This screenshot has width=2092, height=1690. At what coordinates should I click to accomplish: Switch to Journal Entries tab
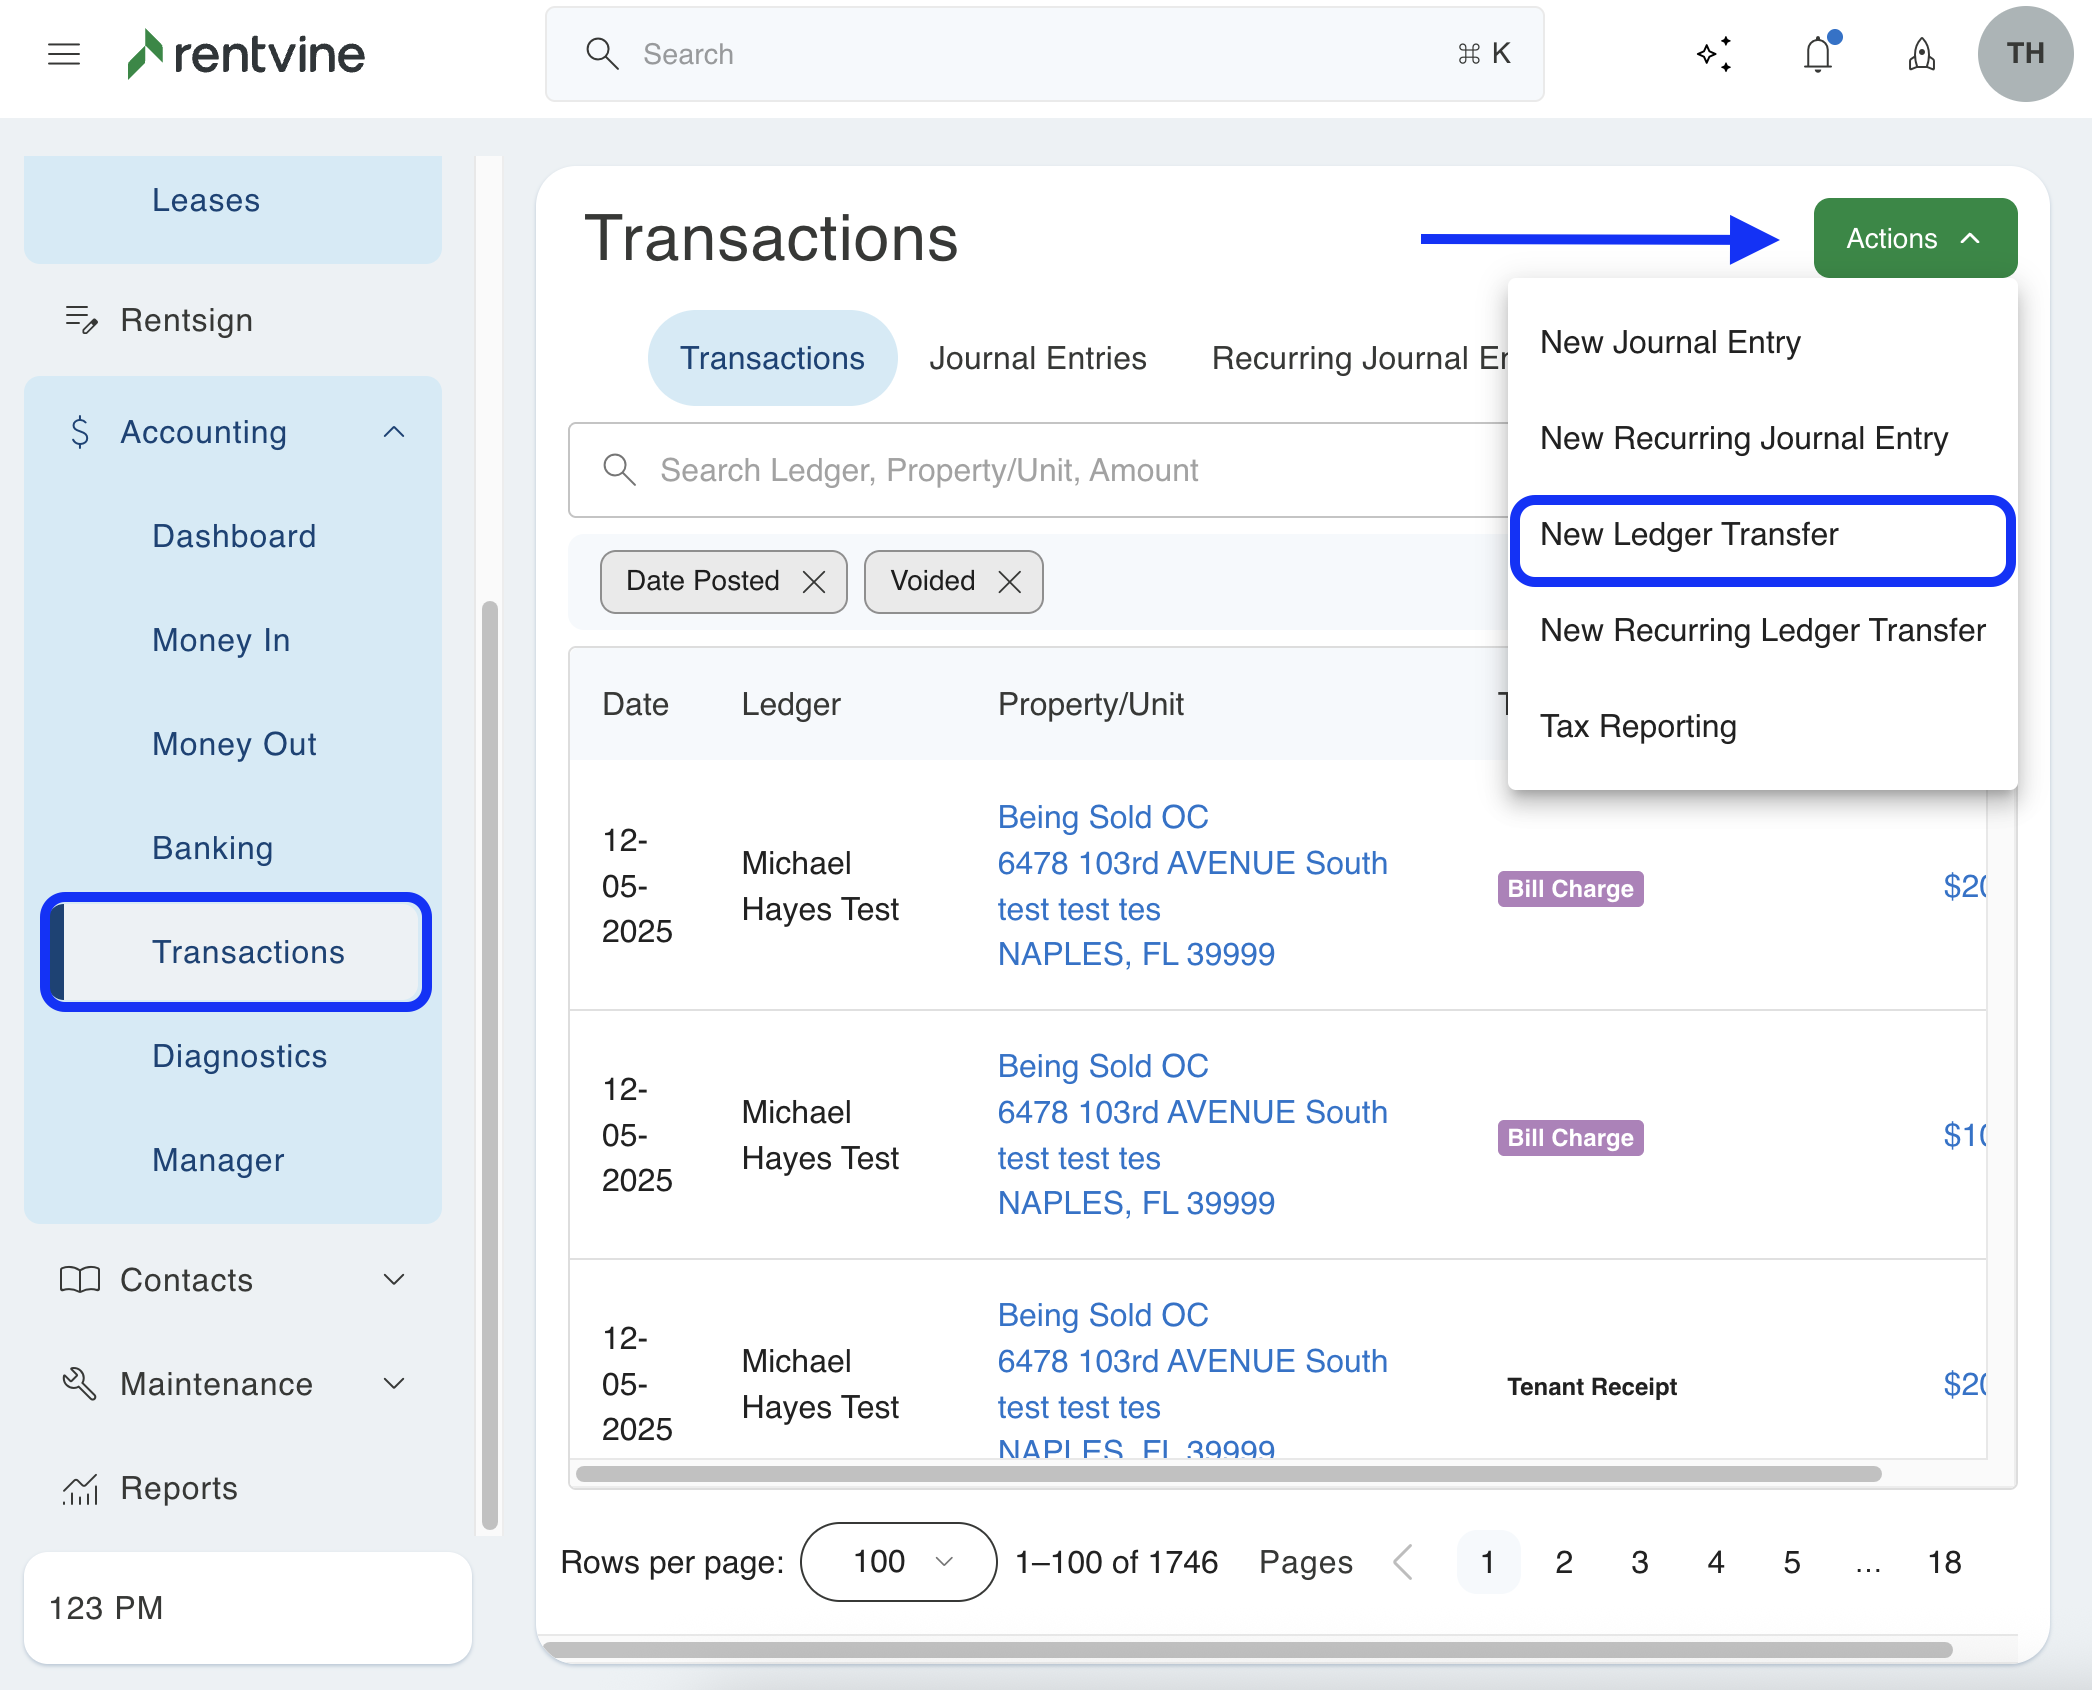pyautogui.click(x=1037, y=358)
